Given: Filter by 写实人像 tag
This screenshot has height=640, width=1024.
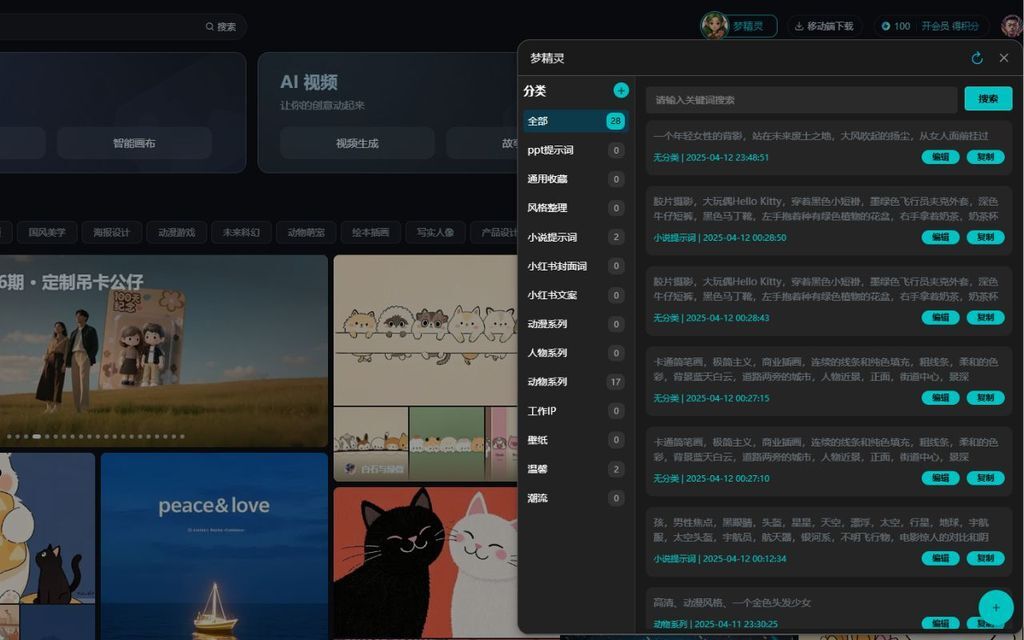Looking at the screenshot, I should click(x=435, y=232).
